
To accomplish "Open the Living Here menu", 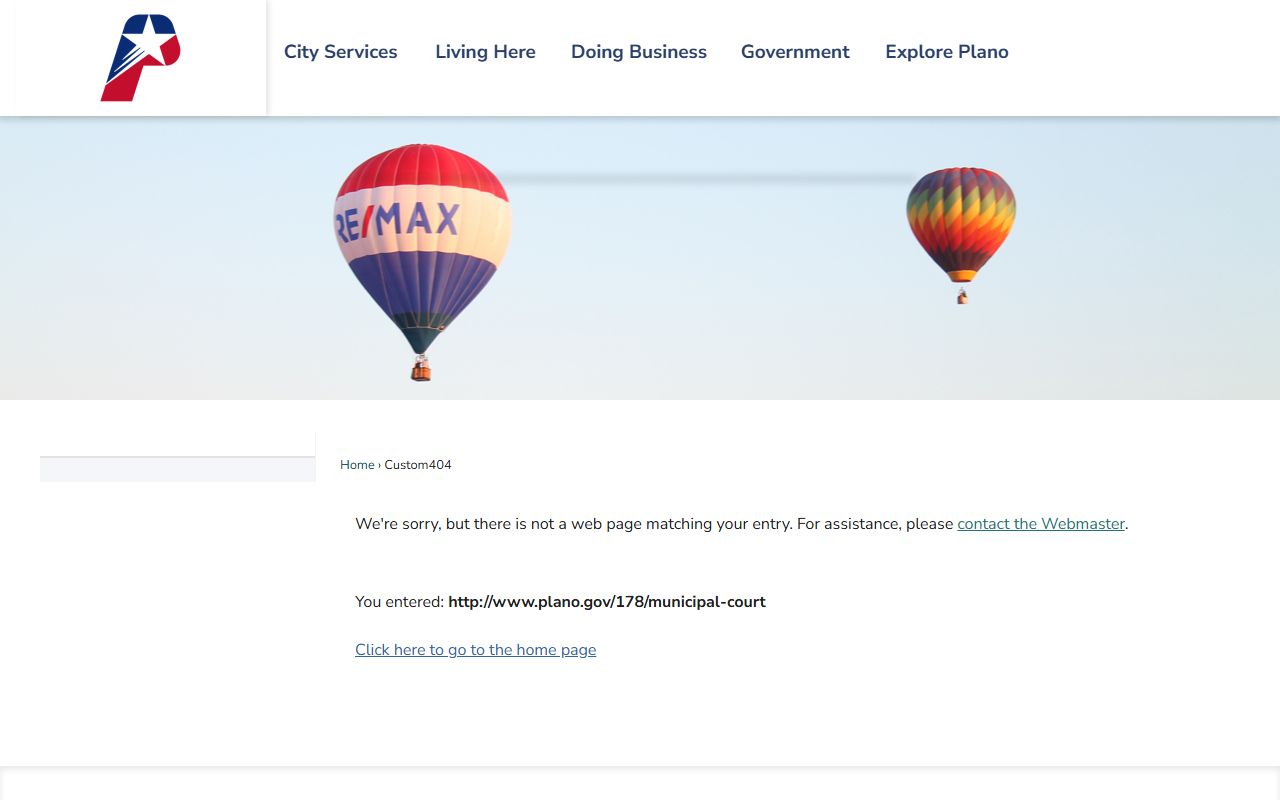I will click(x=485, y=52).
